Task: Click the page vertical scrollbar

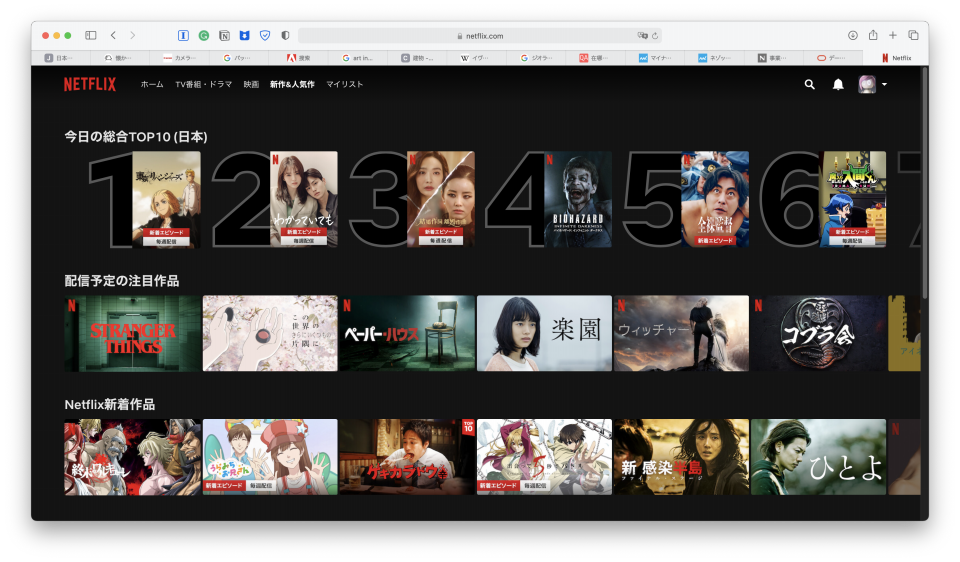Action: tap(924, 184)
